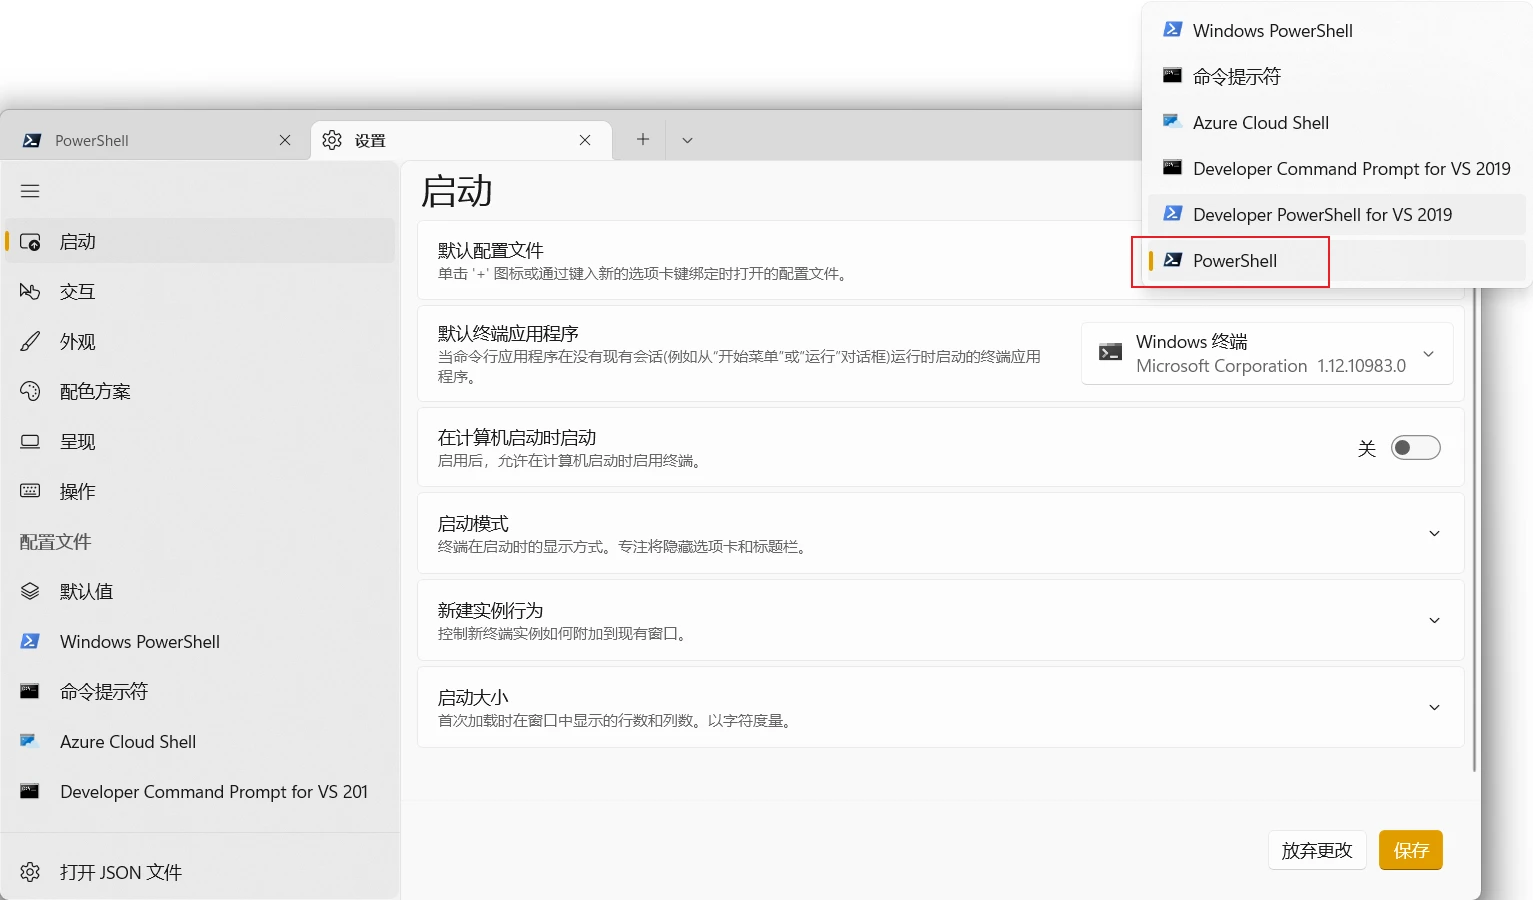Click the 放弃更改 discard changes button
This screenshot has width=1533, height=900.
point(1317,850)
